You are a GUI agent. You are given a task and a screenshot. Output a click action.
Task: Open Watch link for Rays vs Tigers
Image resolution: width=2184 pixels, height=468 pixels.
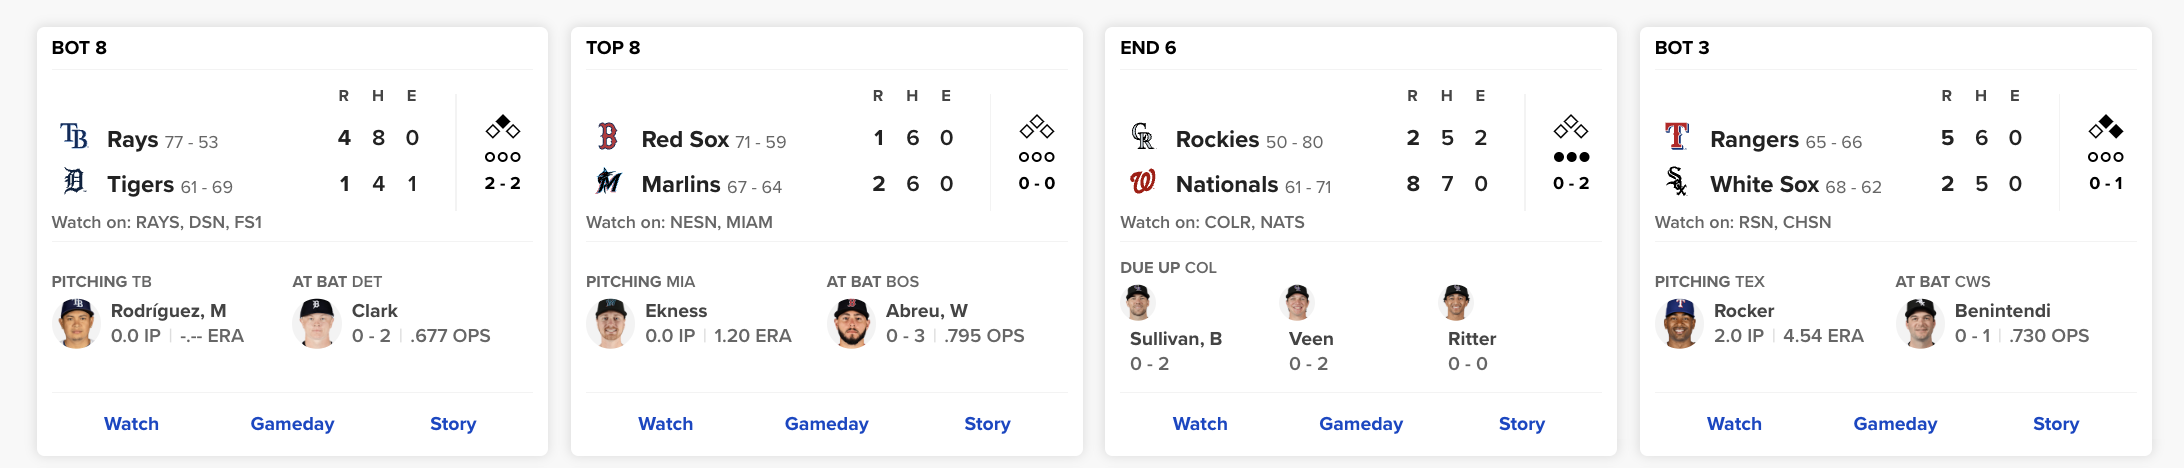tap(132, 424)
